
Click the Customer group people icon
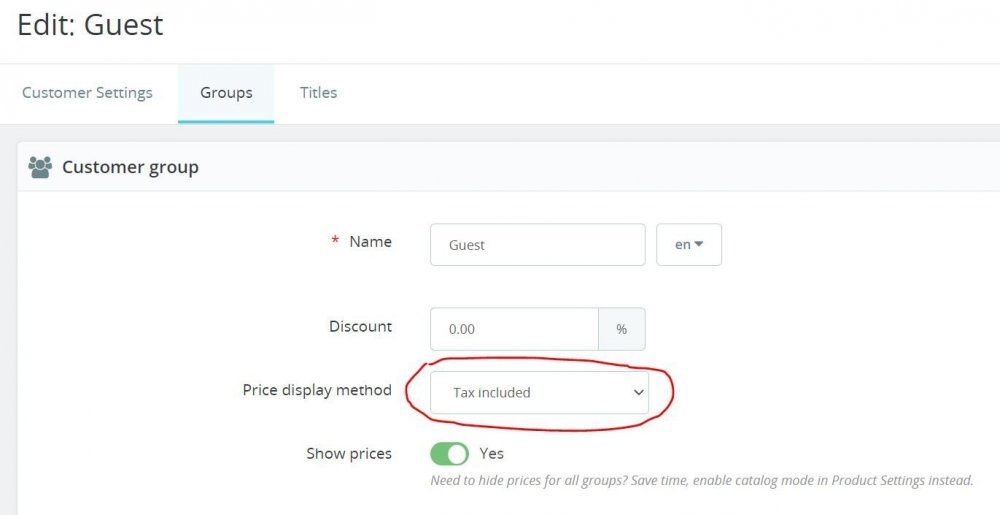click(x=40, y=168)
